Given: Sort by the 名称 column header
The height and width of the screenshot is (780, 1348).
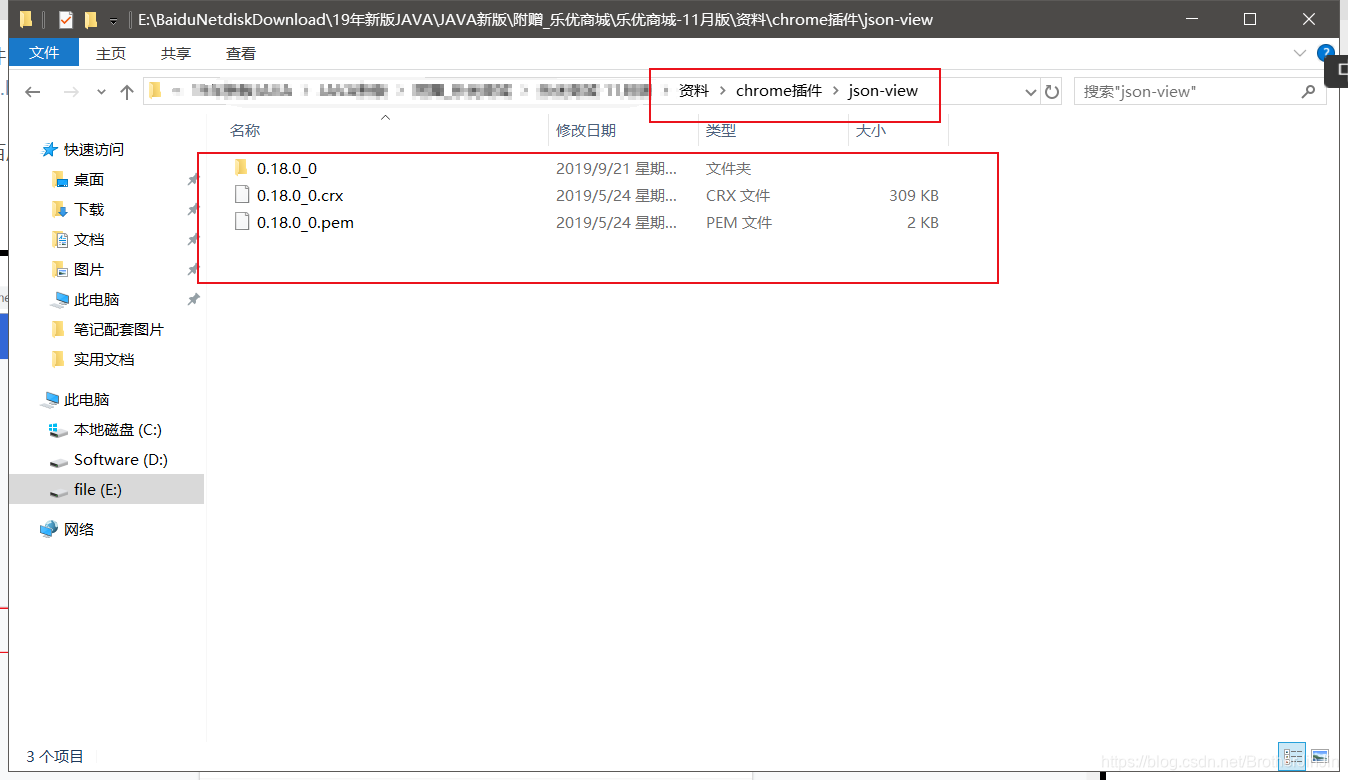Looking at the screenshot, I should pyautogui.click(x=245, y=131).
